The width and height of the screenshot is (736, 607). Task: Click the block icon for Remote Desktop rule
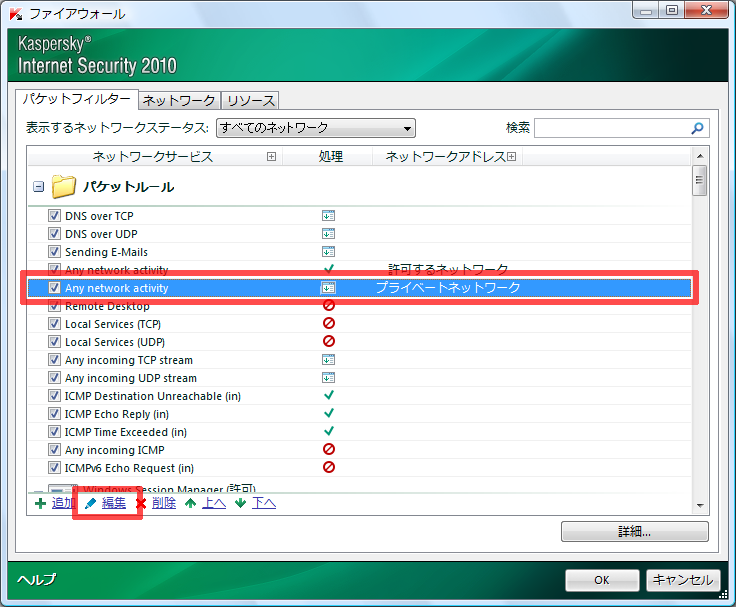[329, 306]
